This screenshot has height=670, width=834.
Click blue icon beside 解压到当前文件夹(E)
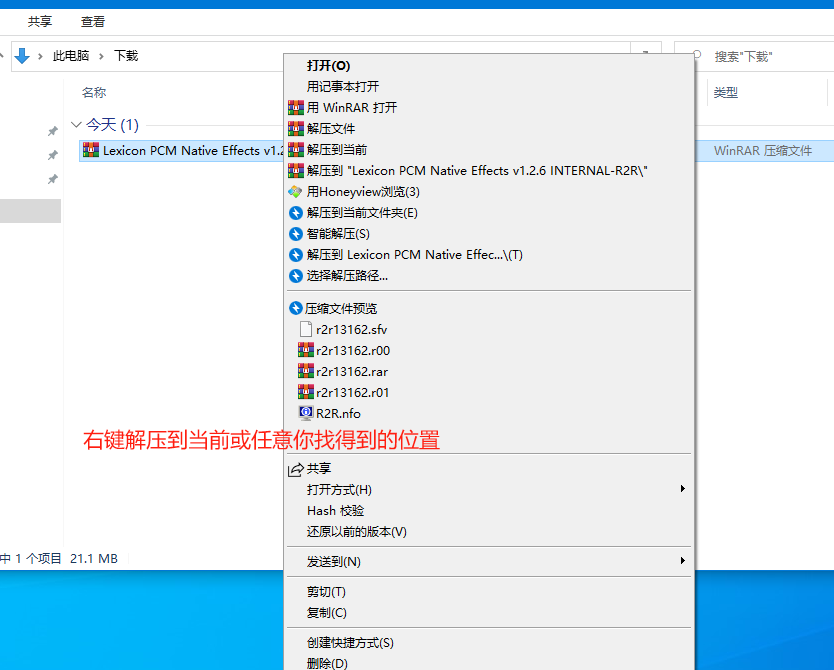pyautogui.click(x=296, y=213)
